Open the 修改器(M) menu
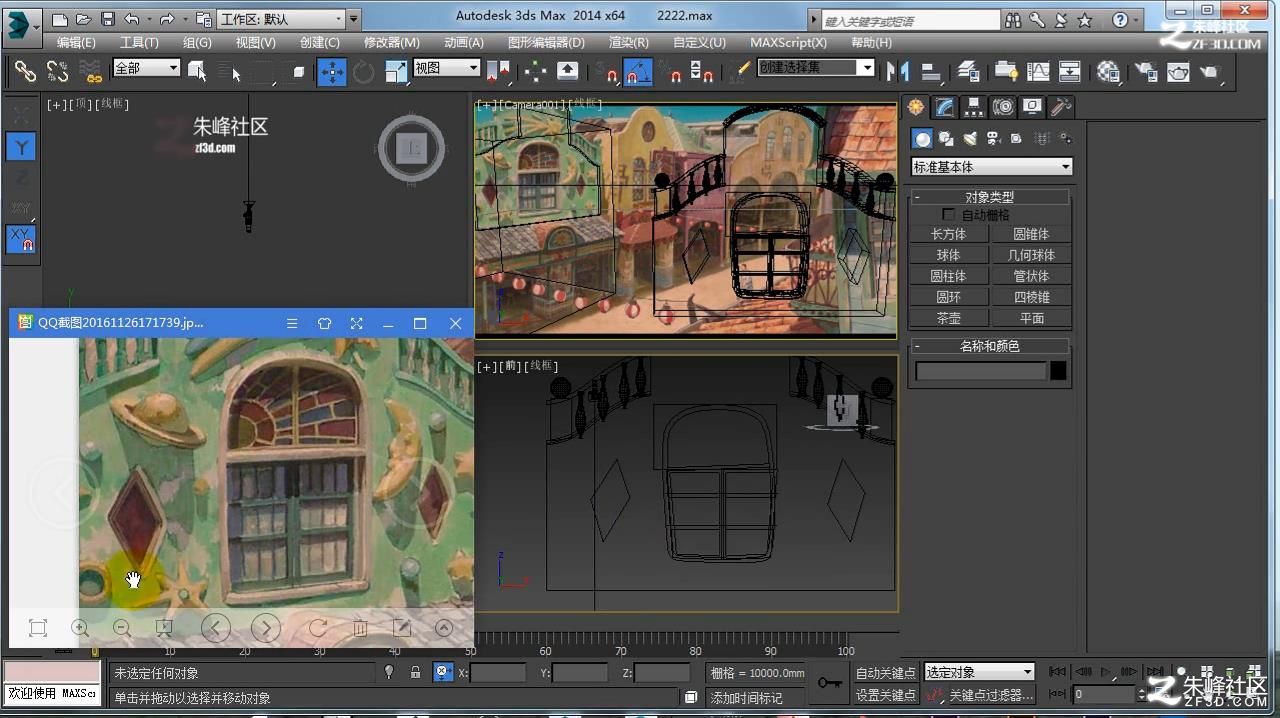This screenshot has height=718, width=1280. (x=392, y=42)
